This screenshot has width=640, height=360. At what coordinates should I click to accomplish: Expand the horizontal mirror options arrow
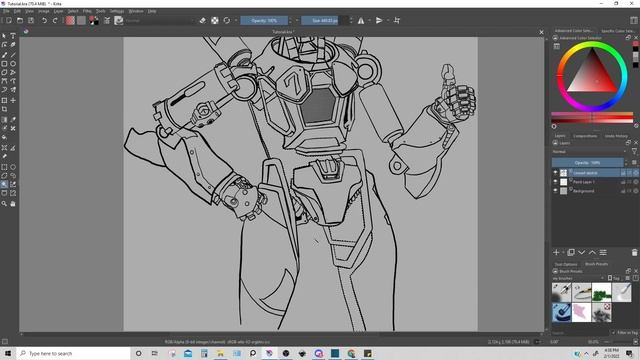click(x=369, y=20)
